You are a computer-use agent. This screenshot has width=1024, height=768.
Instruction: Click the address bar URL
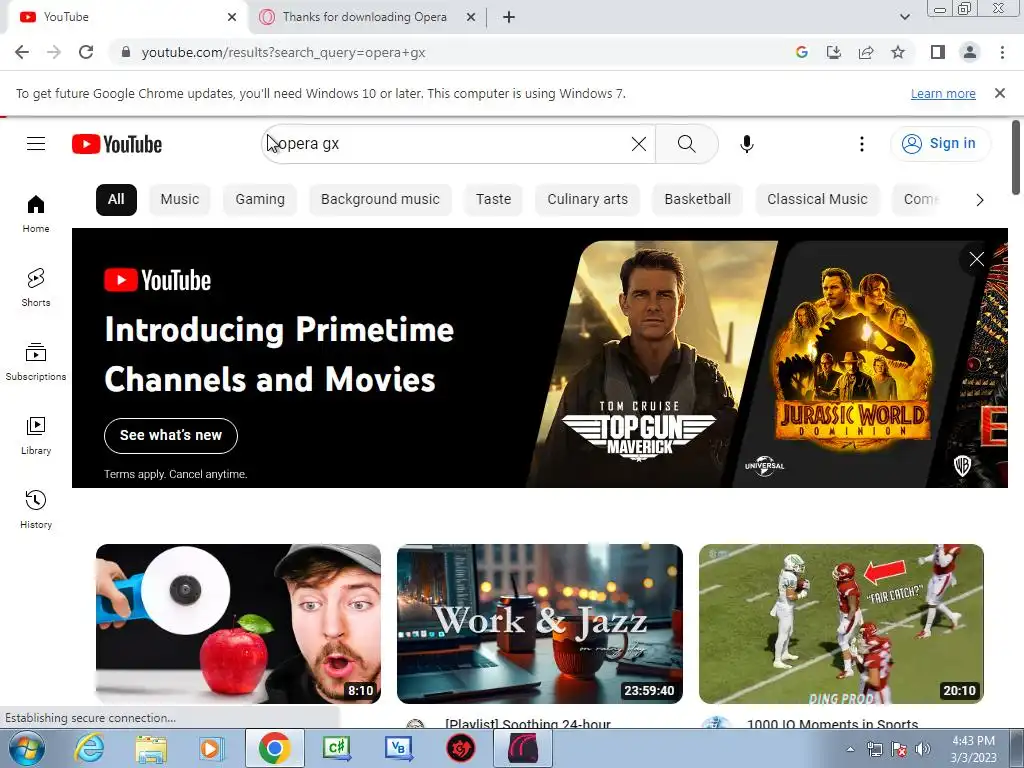point(283,52)
